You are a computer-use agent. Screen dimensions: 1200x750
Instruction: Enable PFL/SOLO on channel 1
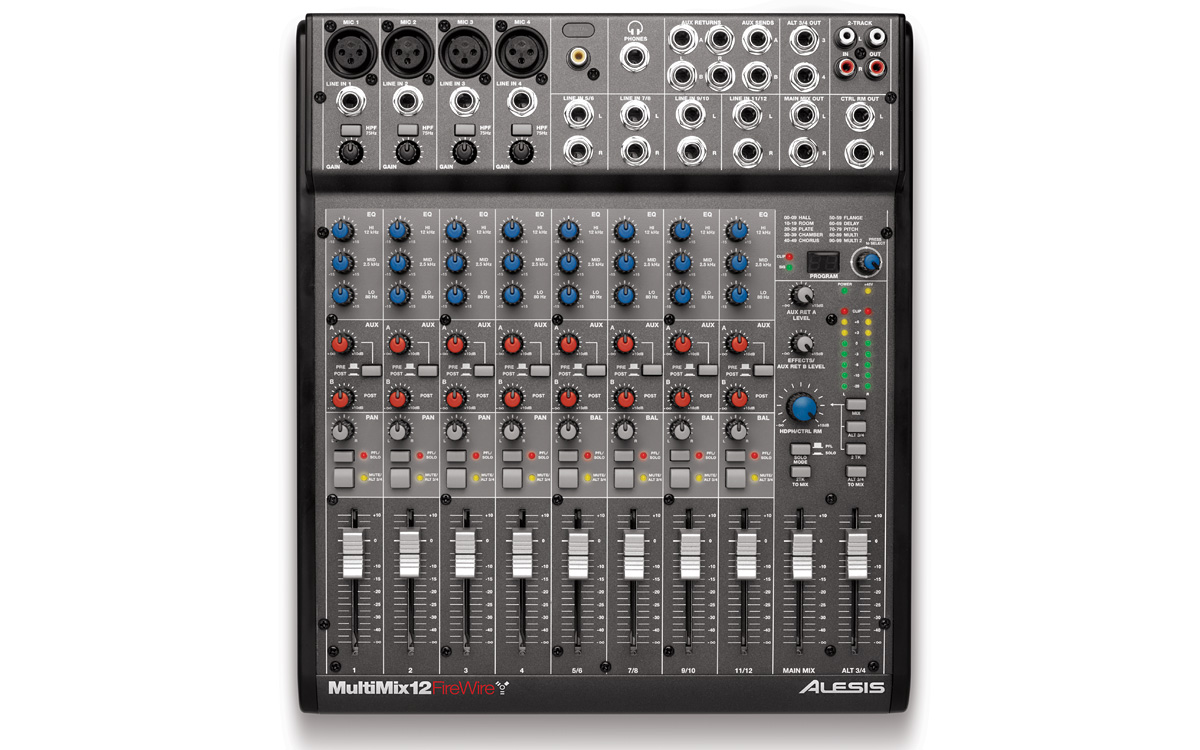point(342,455)
